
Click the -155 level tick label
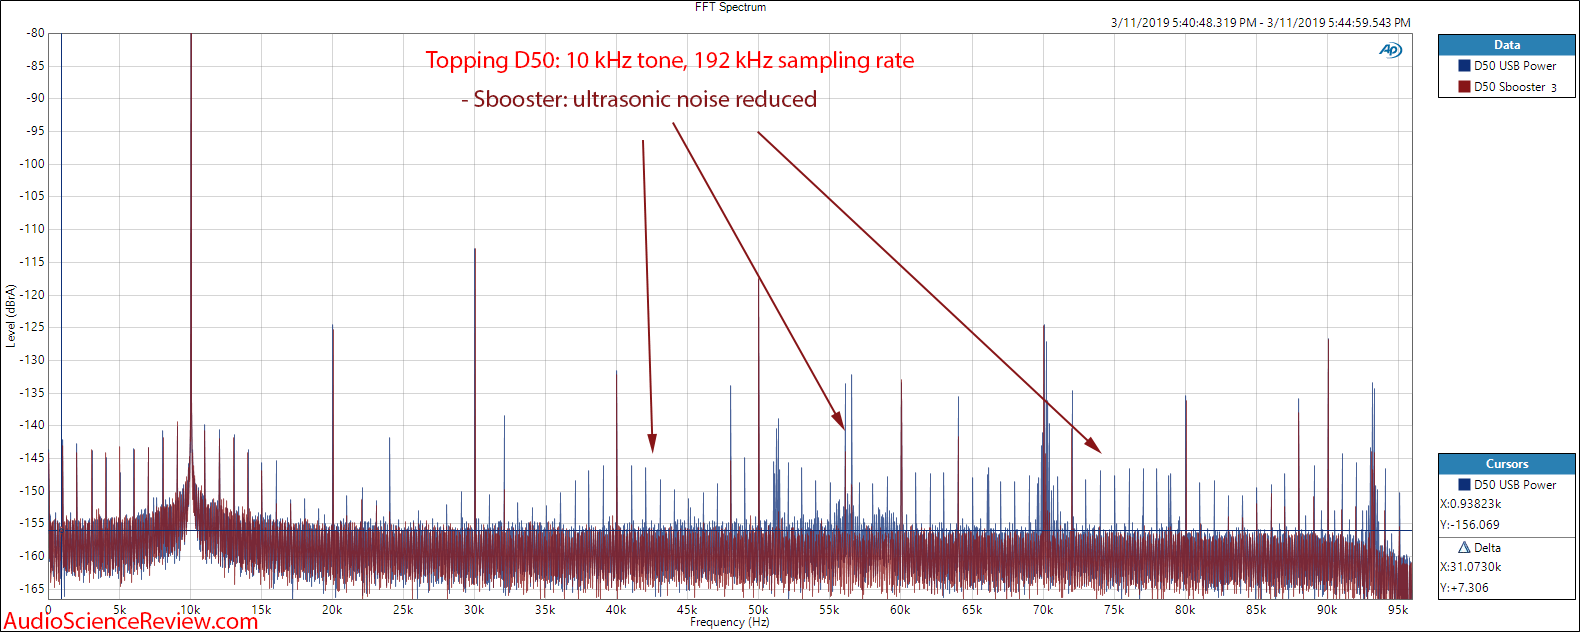pyautogui.click(x=32, y=523)
